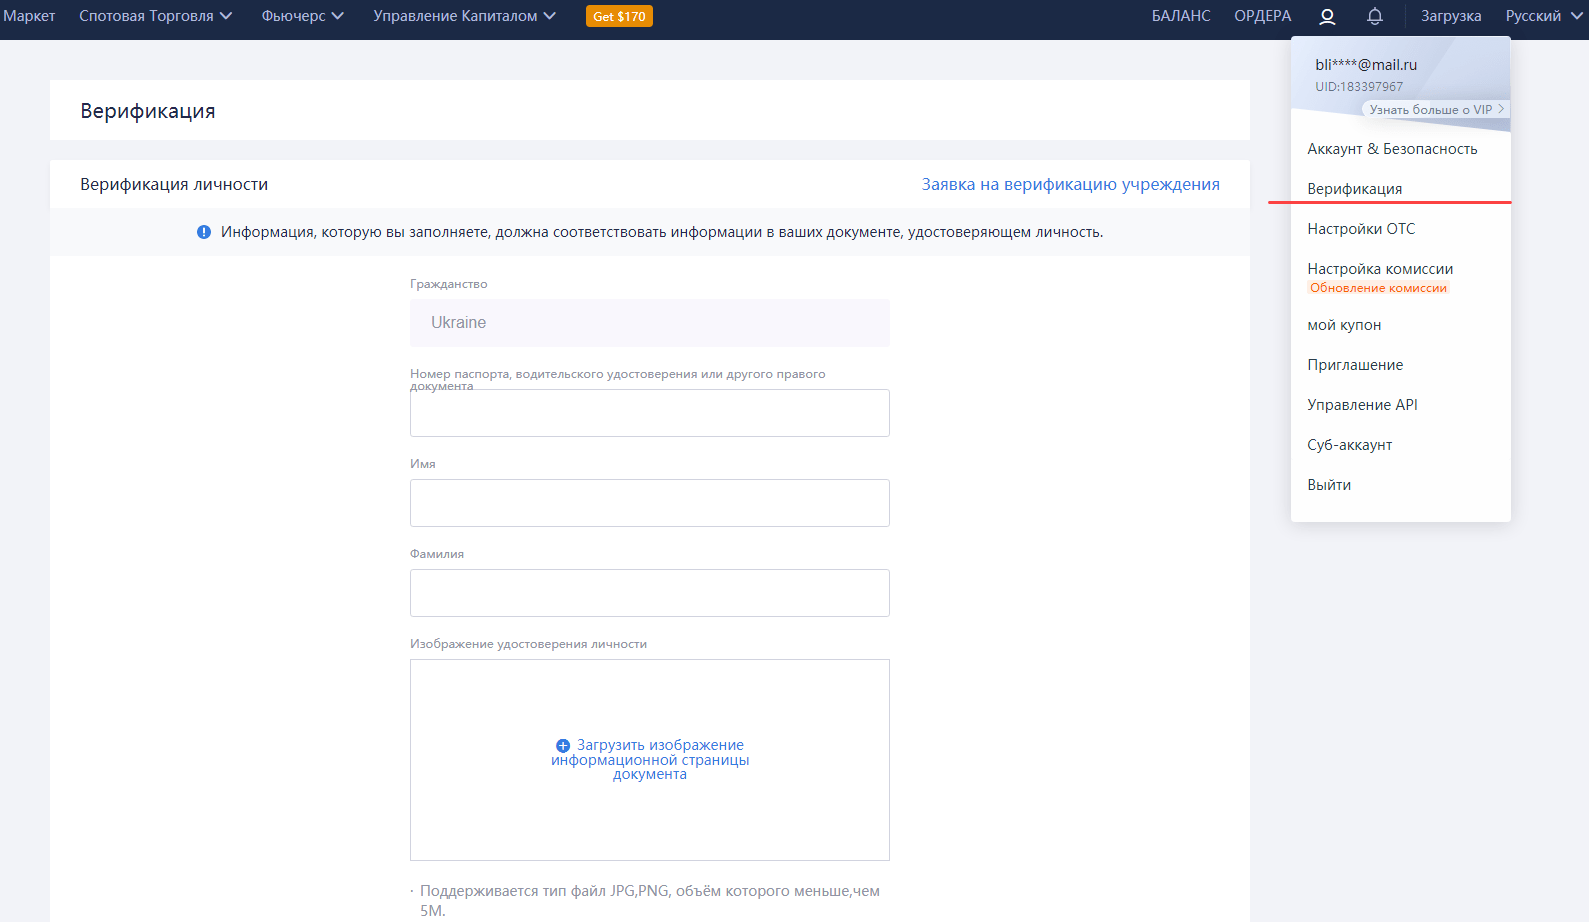
Task: Select Аккаунт & Безопасность menu item
Action: [x=1392, y=149]
